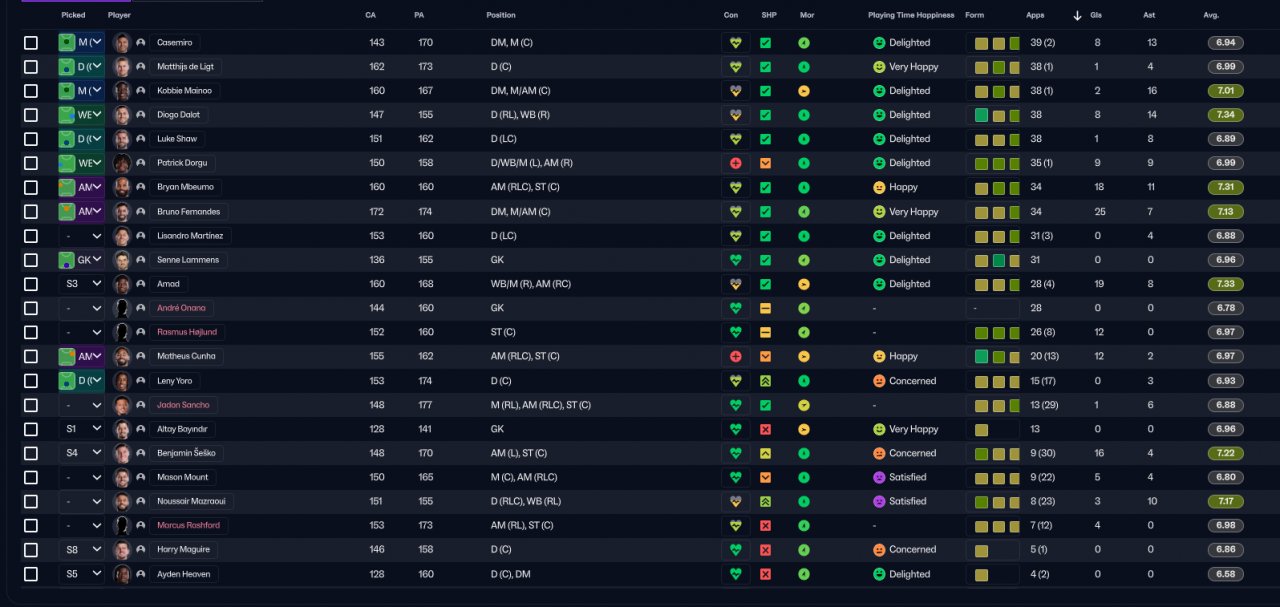This screenshot has width=1280, height=607.
Task: Open Diogo Dalot's player name link
Action: (178, 115)
